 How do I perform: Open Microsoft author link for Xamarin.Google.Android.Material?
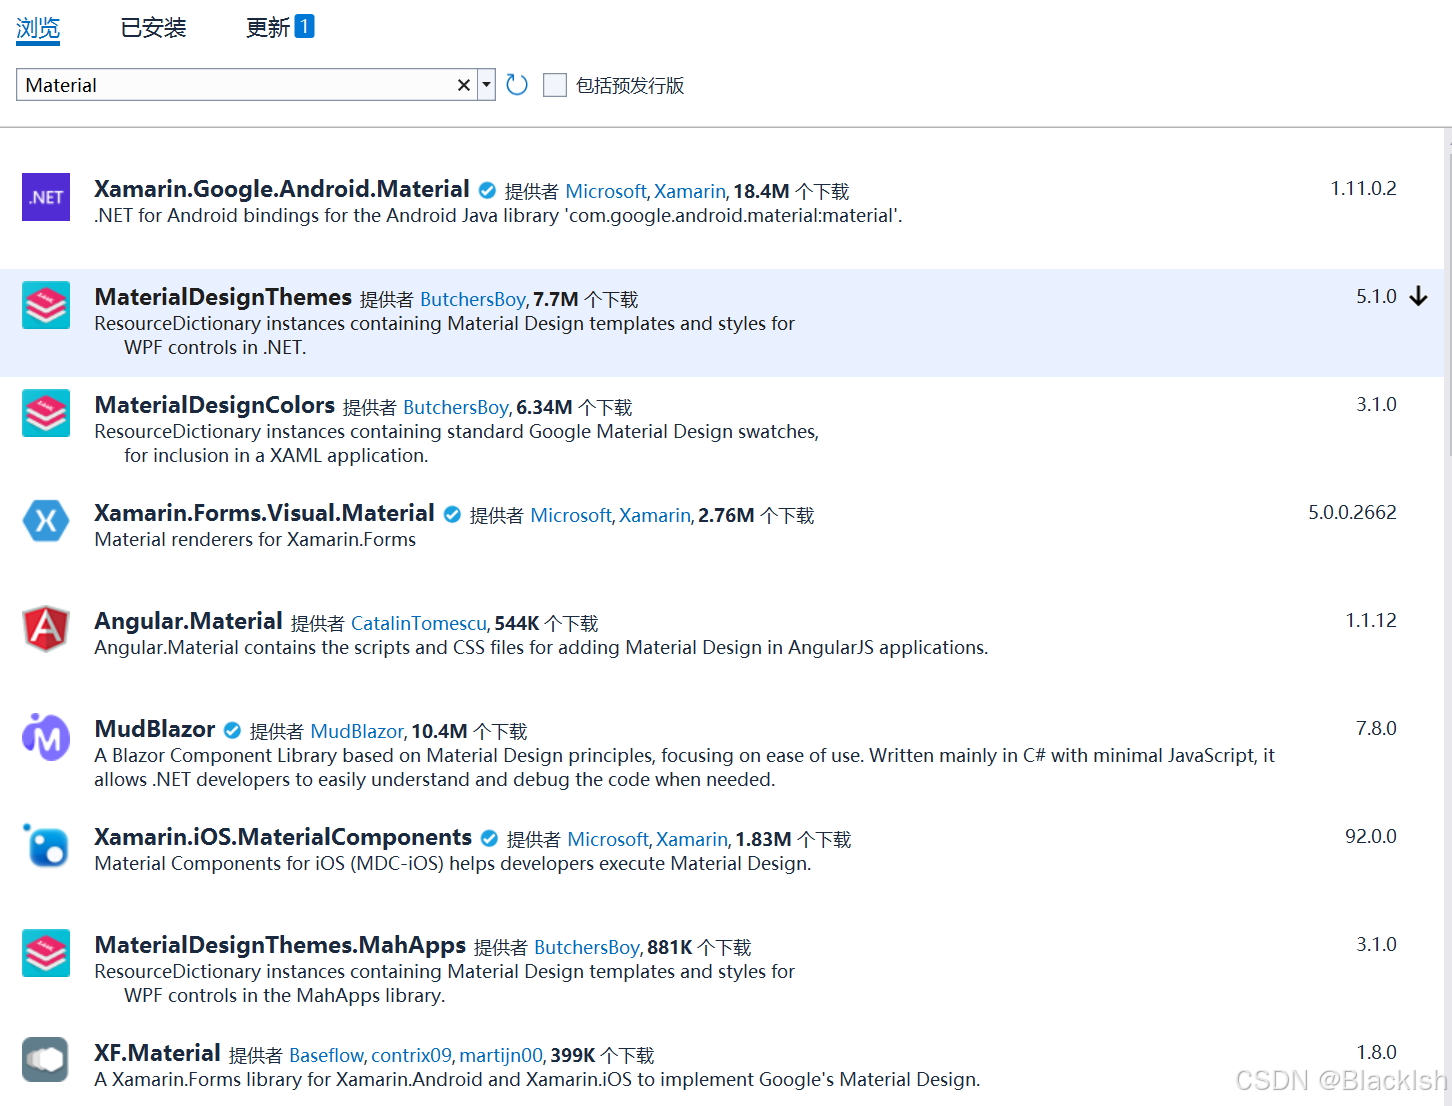[x=606, y=191]
